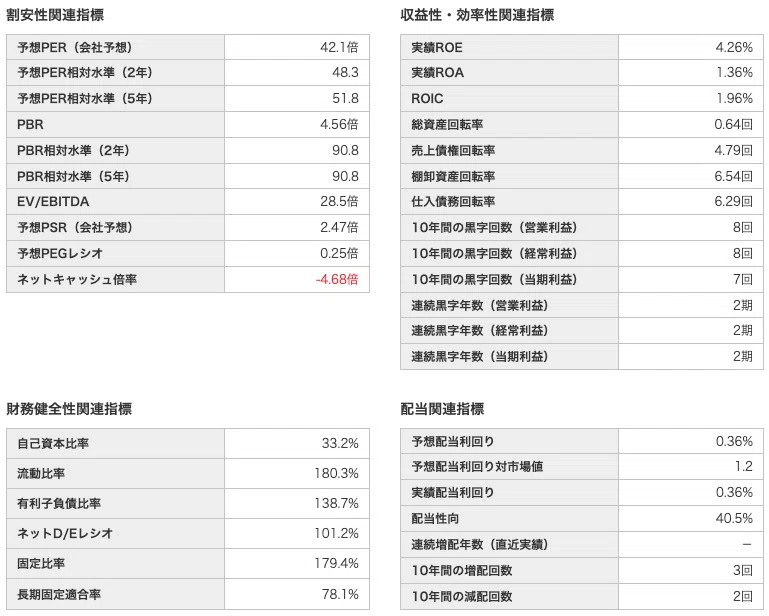Click the 配当性向 value 40.5%

[x=734, y=518]
